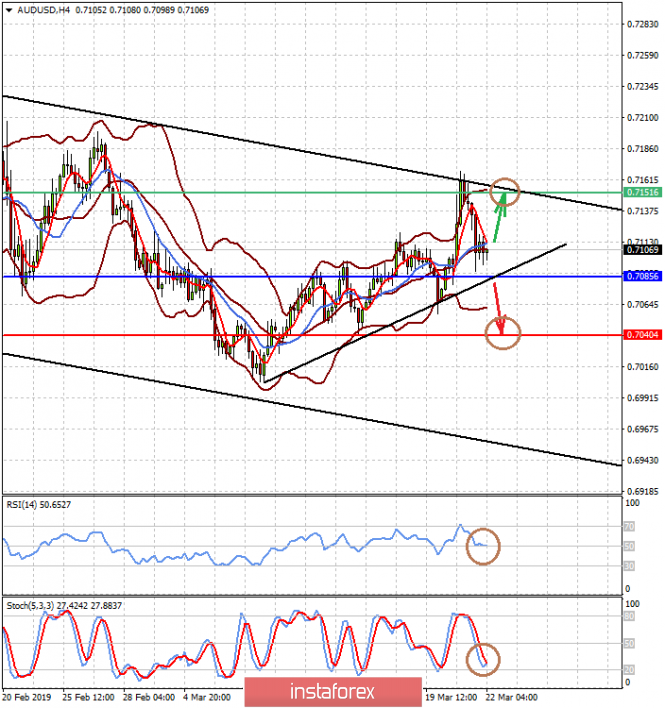Select the circle marker on the RSI line
665x708 pixels.
click(x=483, y=546)
